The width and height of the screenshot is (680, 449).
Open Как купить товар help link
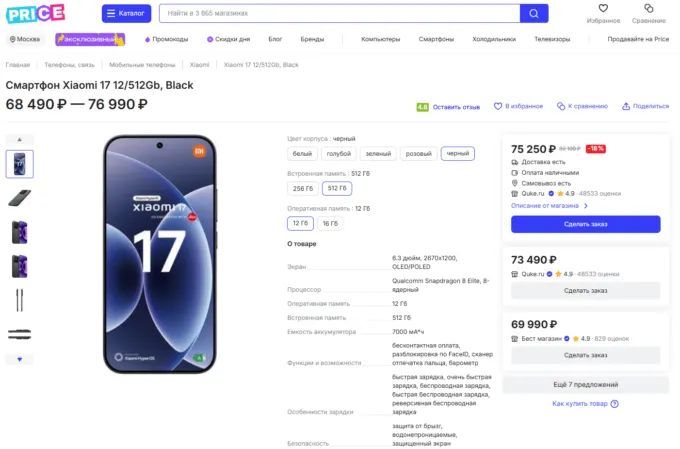coord(580,404)
